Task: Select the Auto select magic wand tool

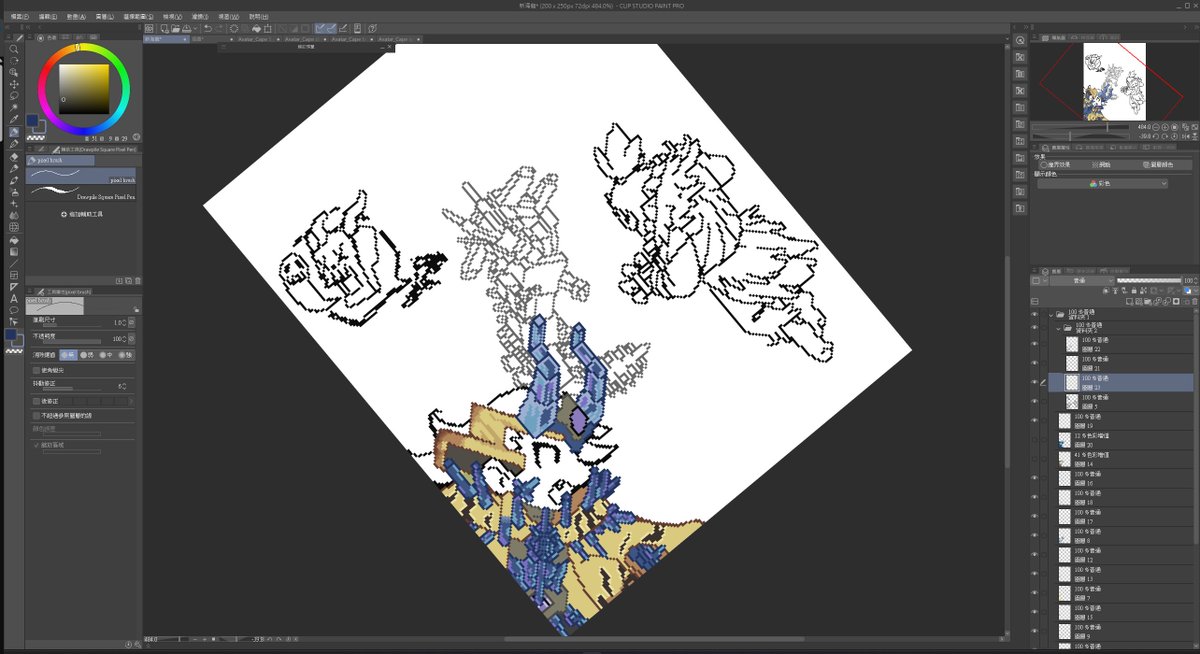Action: (x=14, y=107)
